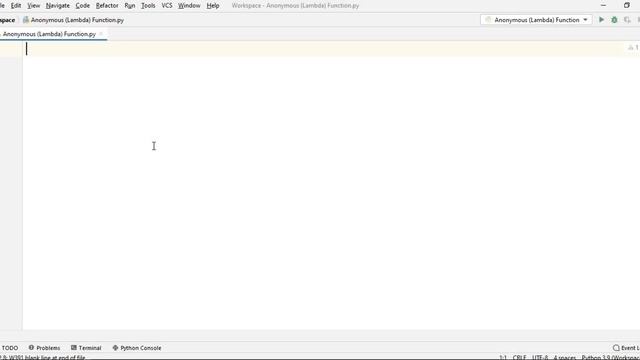This screenshot has width=640, height=360.
Task: Click the Run with Coverage icon
Action: 627,20
